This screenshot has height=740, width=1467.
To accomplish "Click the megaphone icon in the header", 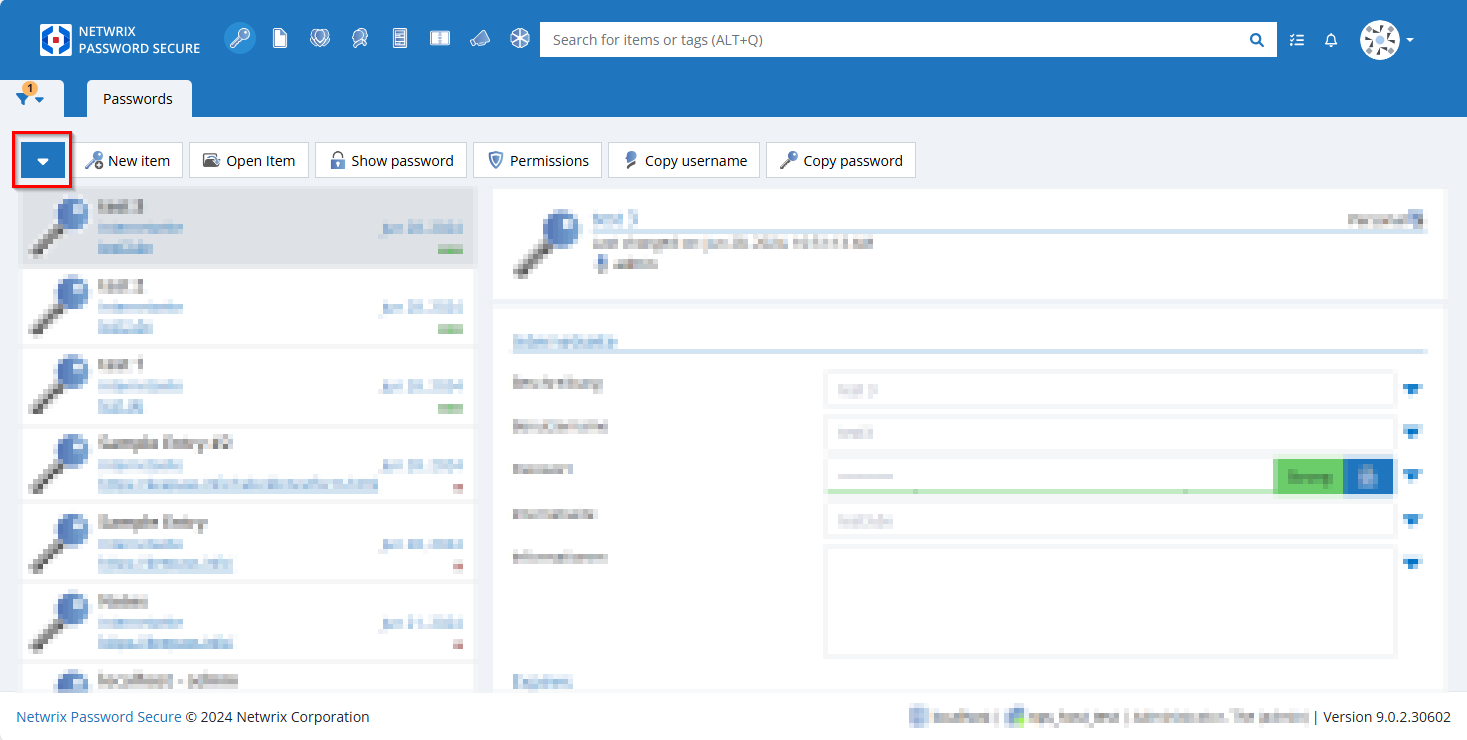I will coord(480,39).
